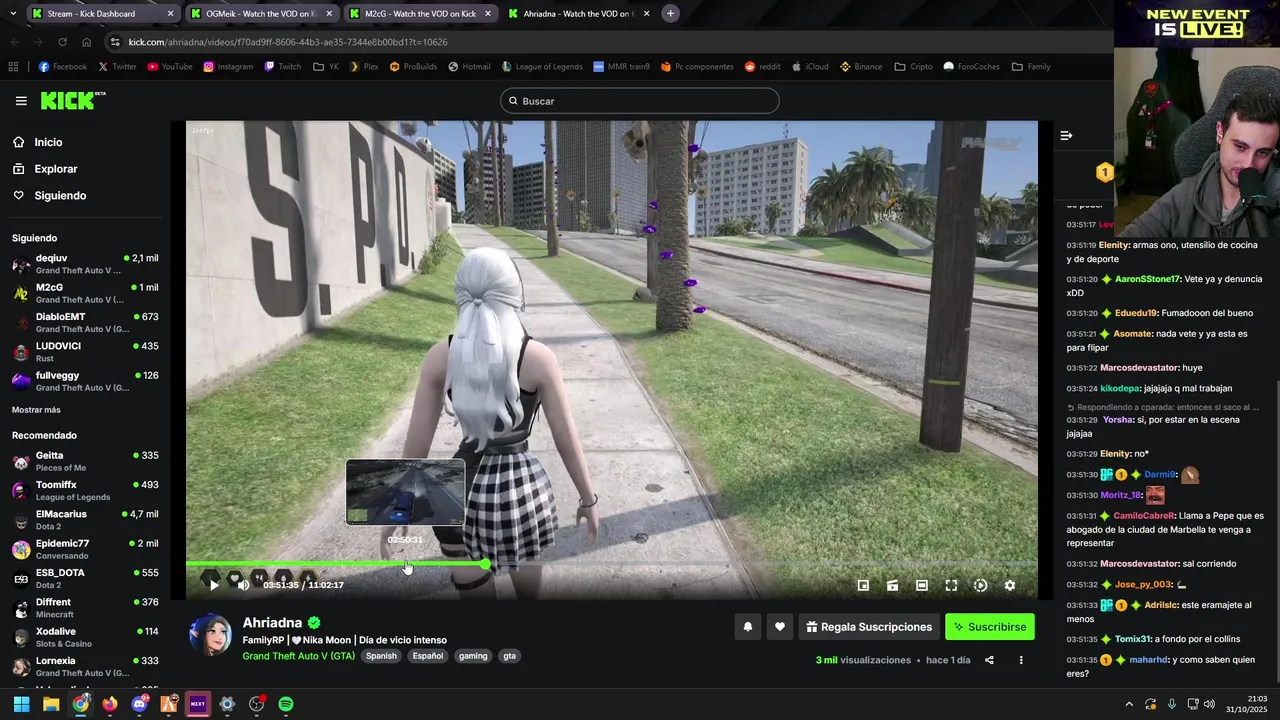This screenshot has height=720, width=1280.
Task: Toggle notification bell for Ahriadna
Action: (x=747, y=627)
